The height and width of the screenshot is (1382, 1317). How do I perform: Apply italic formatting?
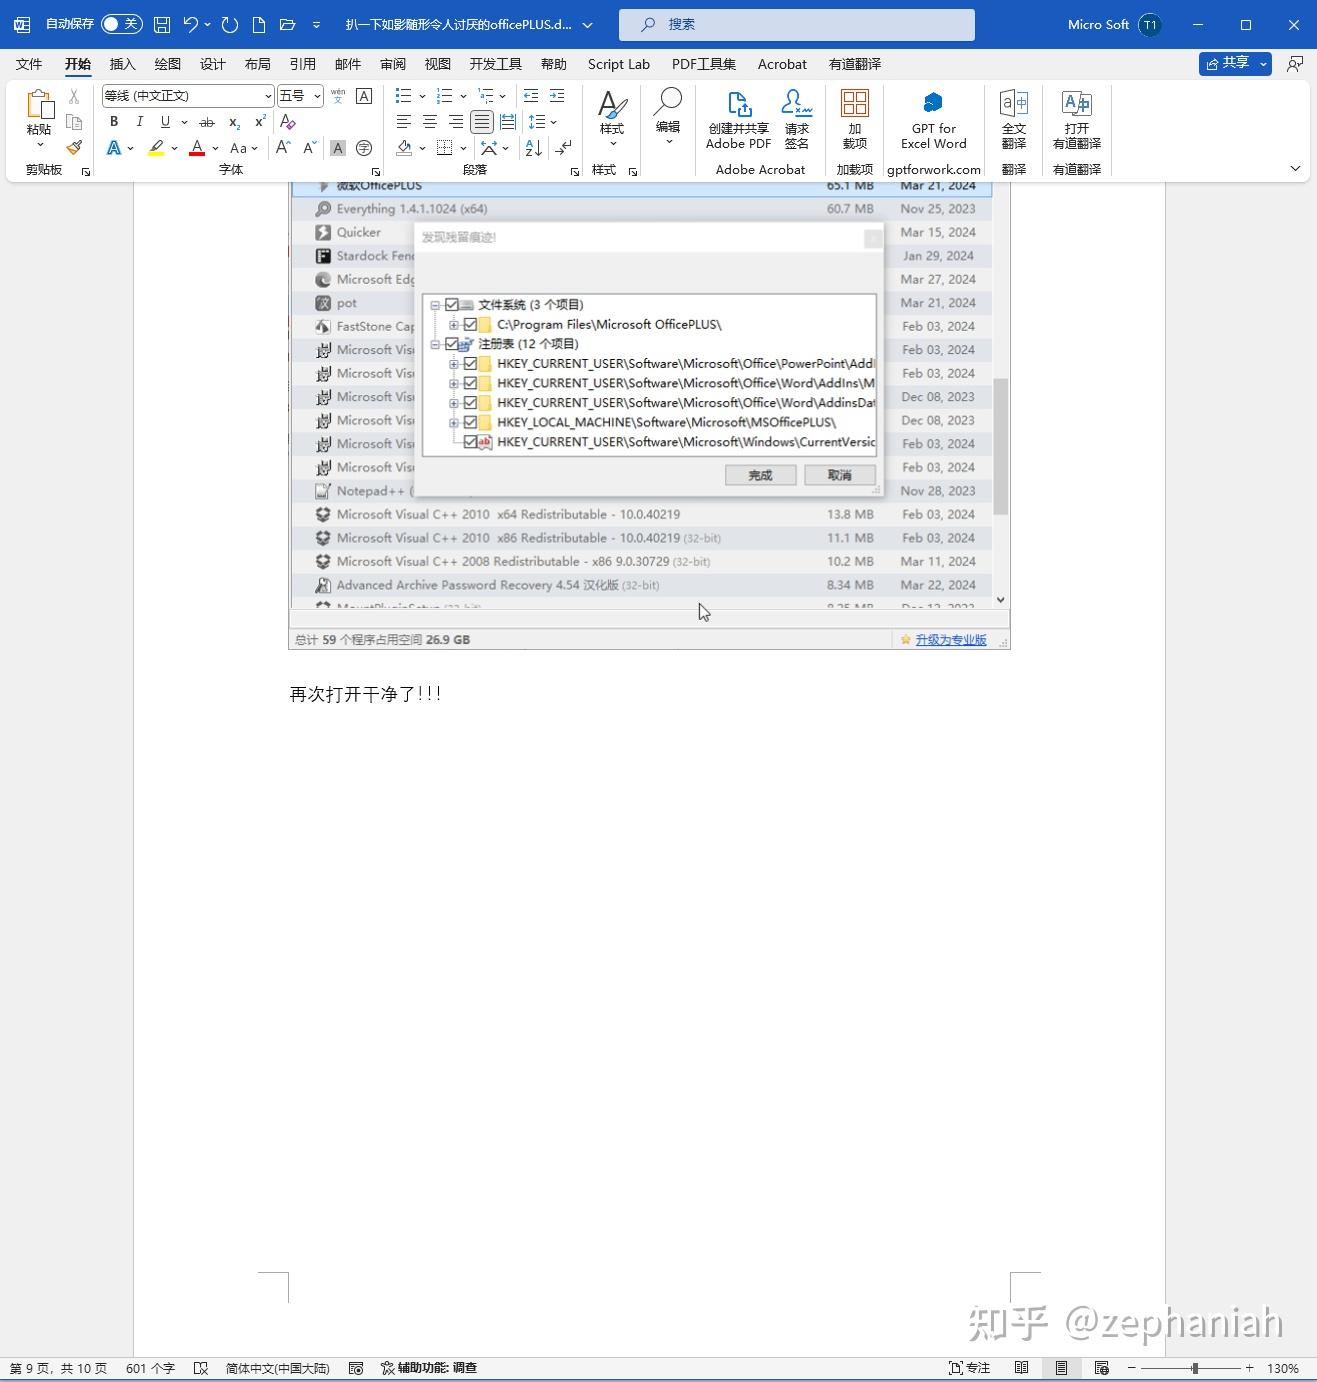140,122
